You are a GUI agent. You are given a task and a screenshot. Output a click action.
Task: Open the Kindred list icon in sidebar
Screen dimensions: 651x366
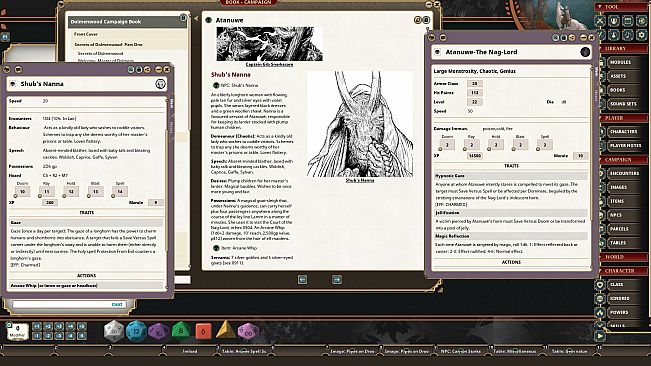(600, 298)
